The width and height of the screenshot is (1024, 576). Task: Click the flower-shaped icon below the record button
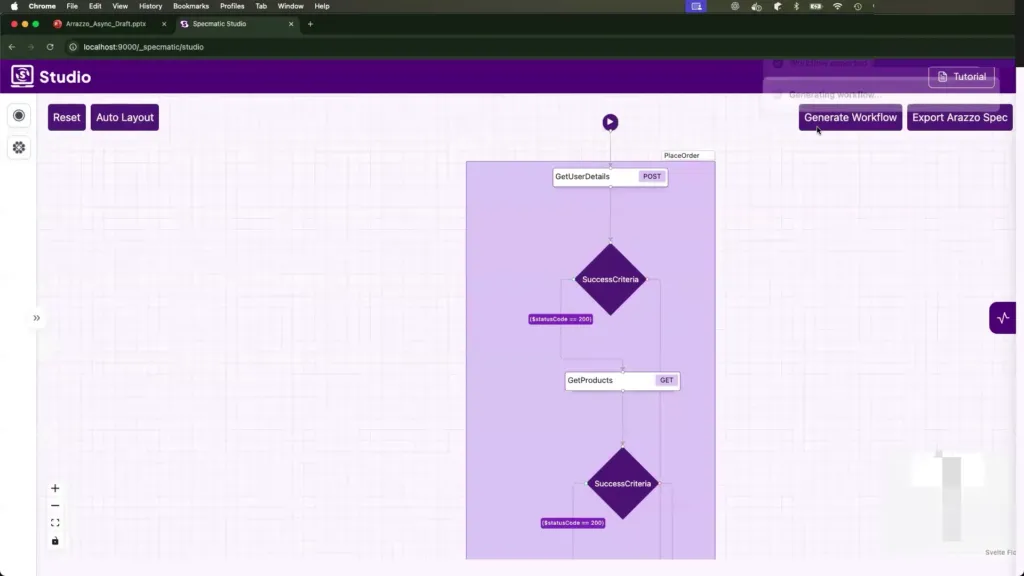point(19,148)
